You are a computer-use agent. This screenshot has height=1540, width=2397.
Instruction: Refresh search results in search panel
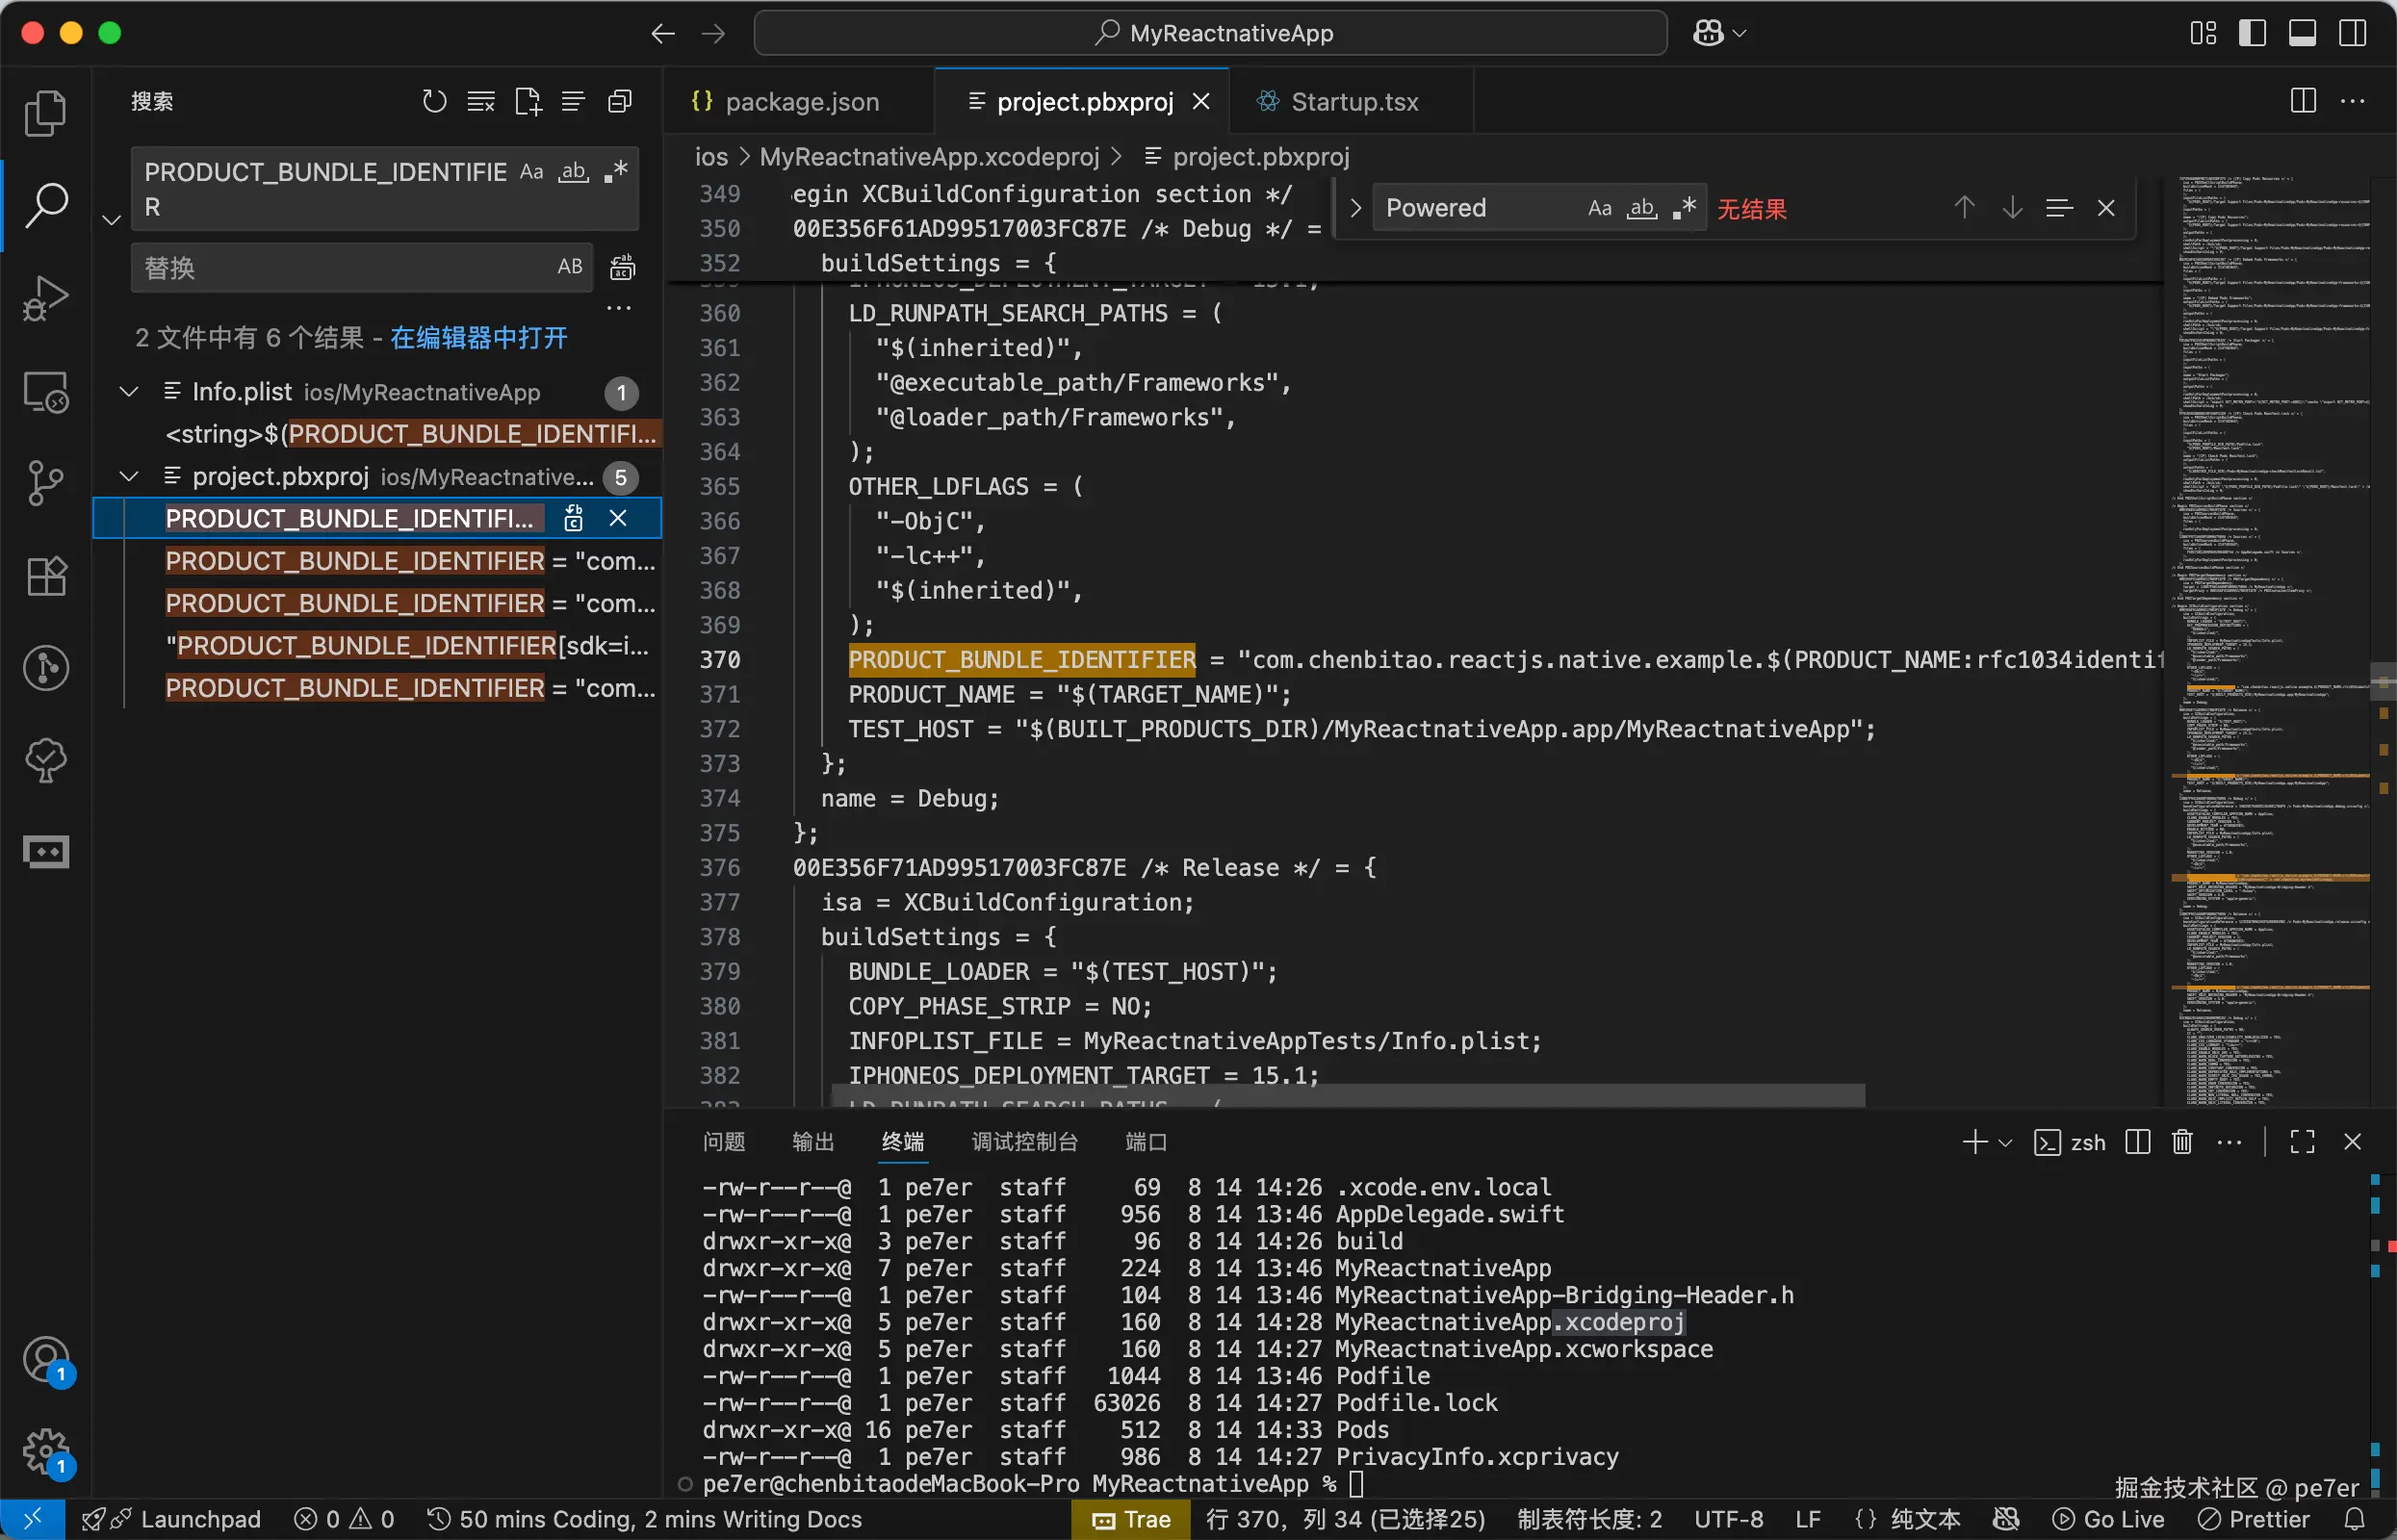tap(434, 101)
